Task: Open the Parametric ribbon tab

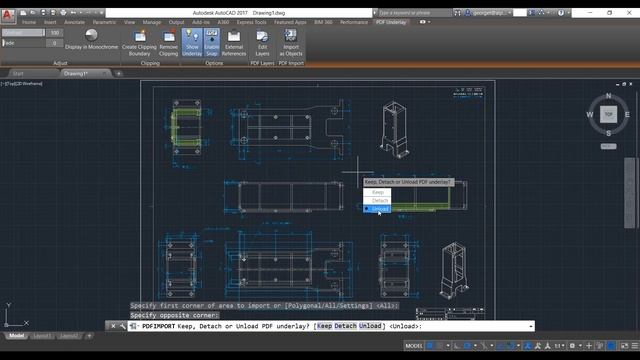Action: [x=104, y=22]
